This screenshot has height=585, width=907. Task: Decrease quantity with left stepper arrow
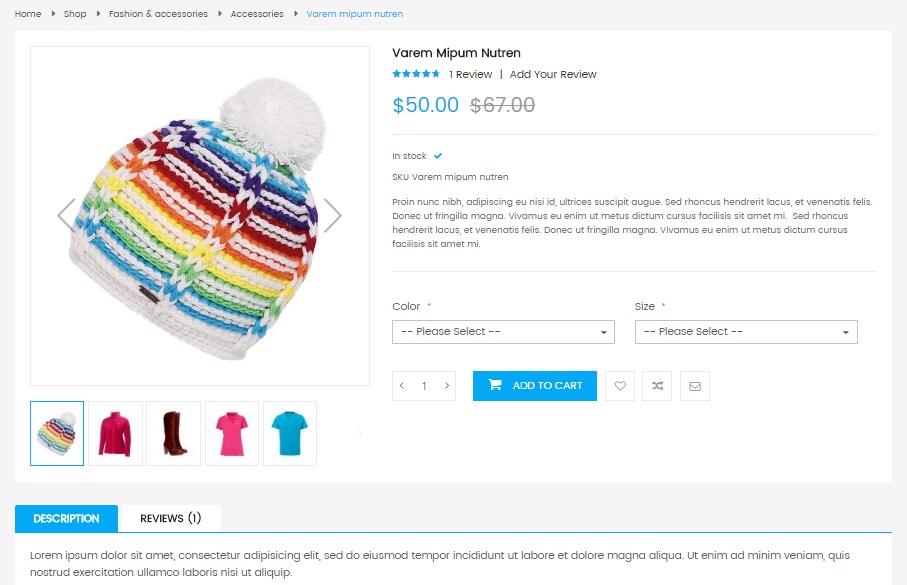click(x=402, y=386)
